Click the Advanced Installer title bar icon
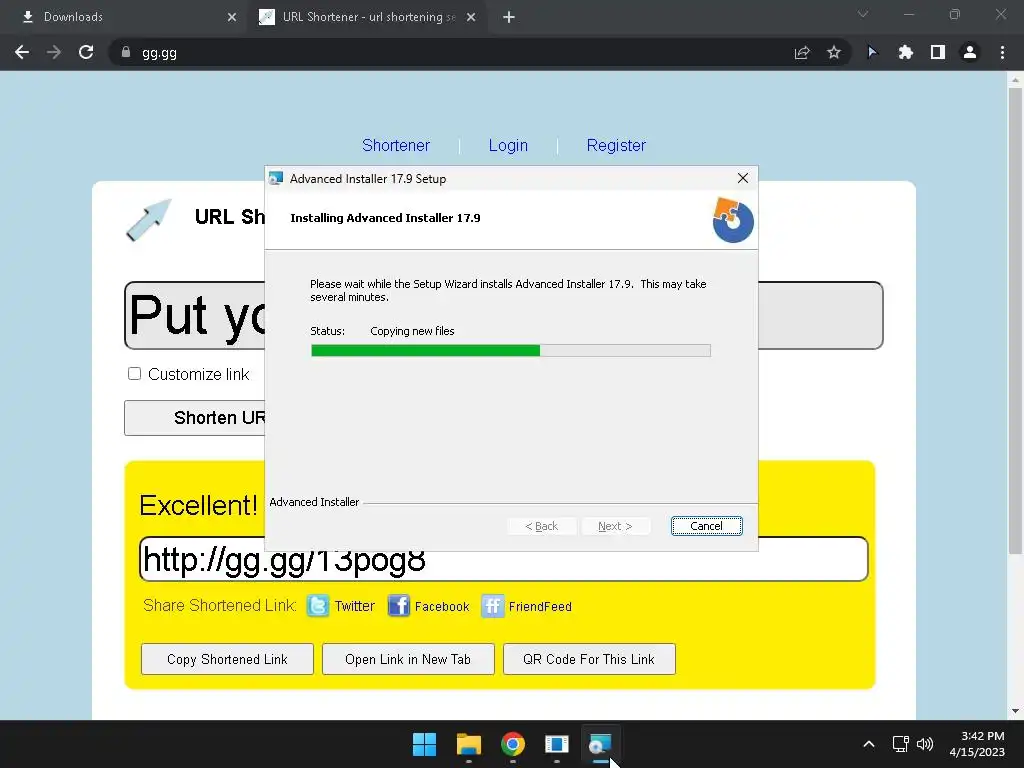1024x768 pixels. tap(276, 178)
